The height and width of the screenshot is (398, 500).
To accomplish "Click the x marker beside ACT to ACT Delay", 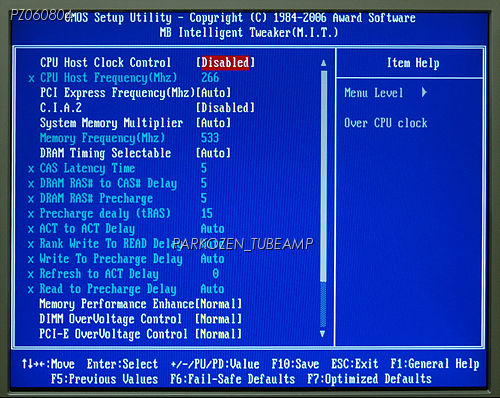I will (31, 229).
